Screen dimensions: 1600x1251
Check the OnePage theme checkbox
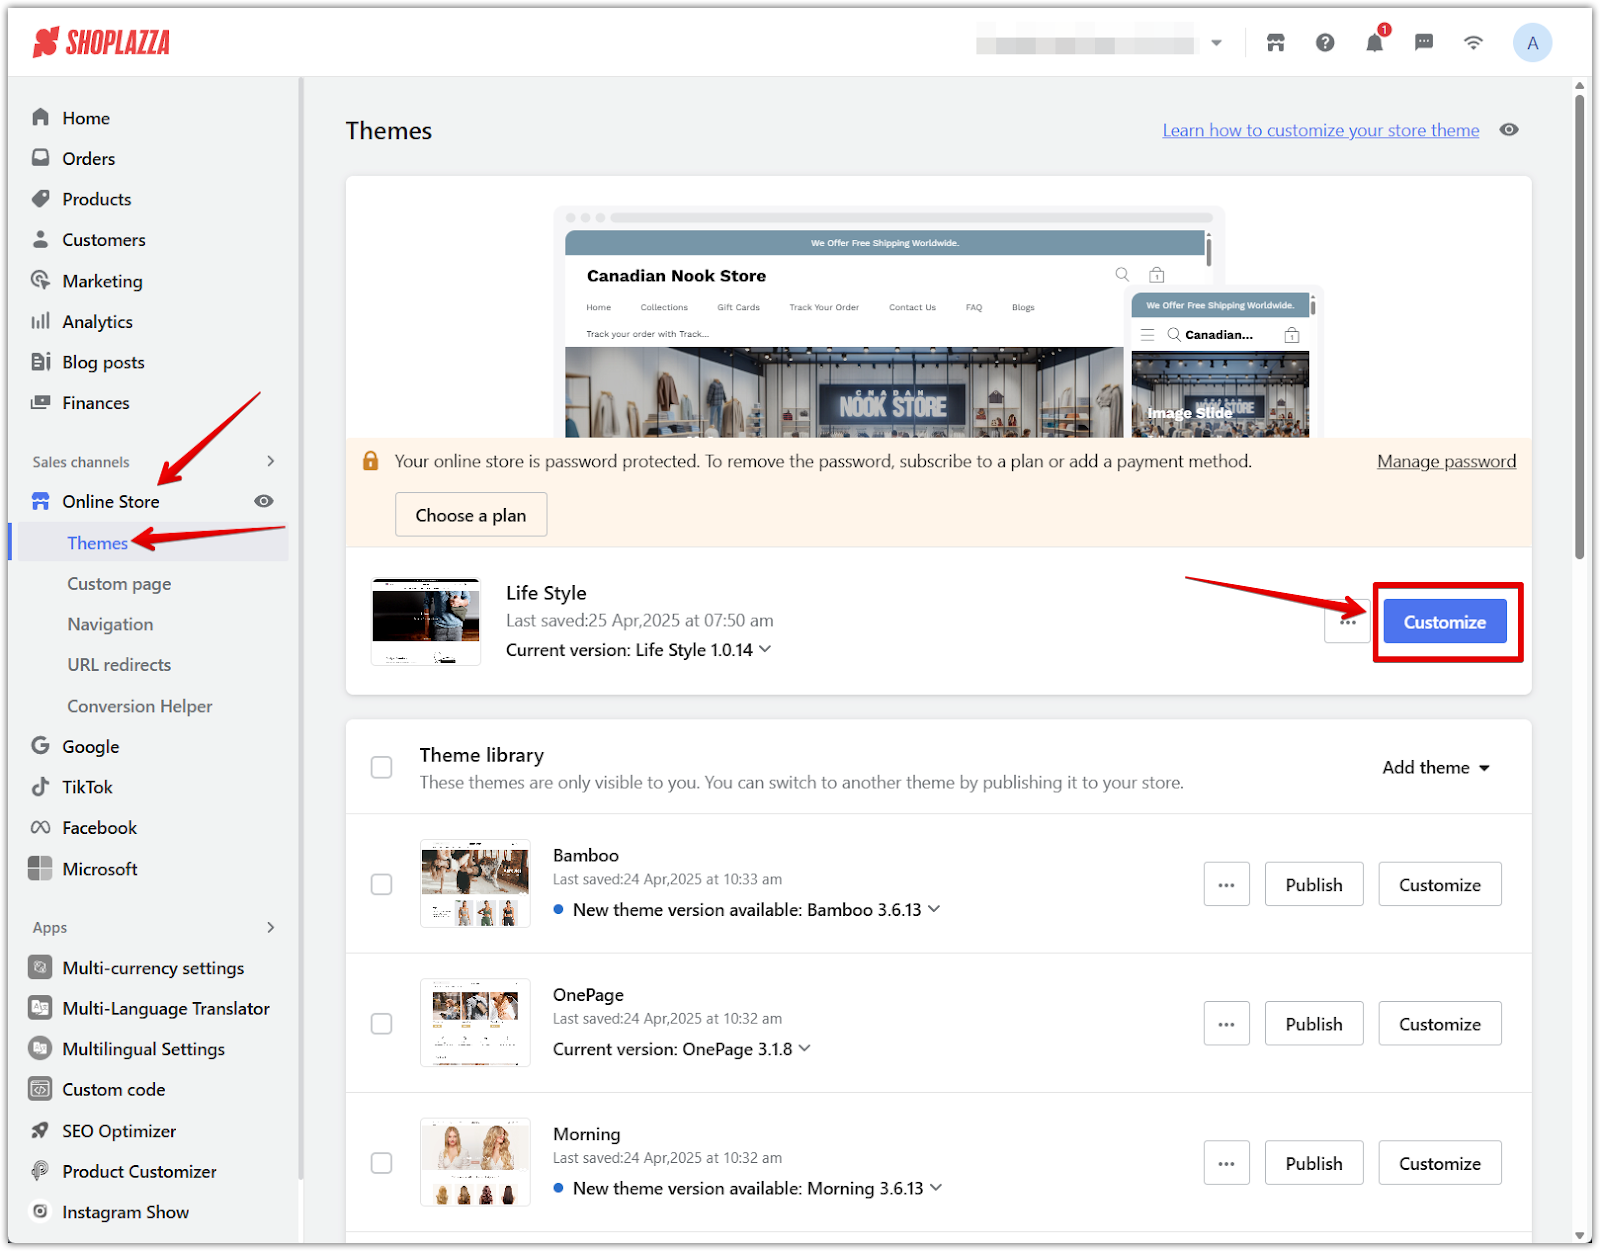(x=381, y=1024)
